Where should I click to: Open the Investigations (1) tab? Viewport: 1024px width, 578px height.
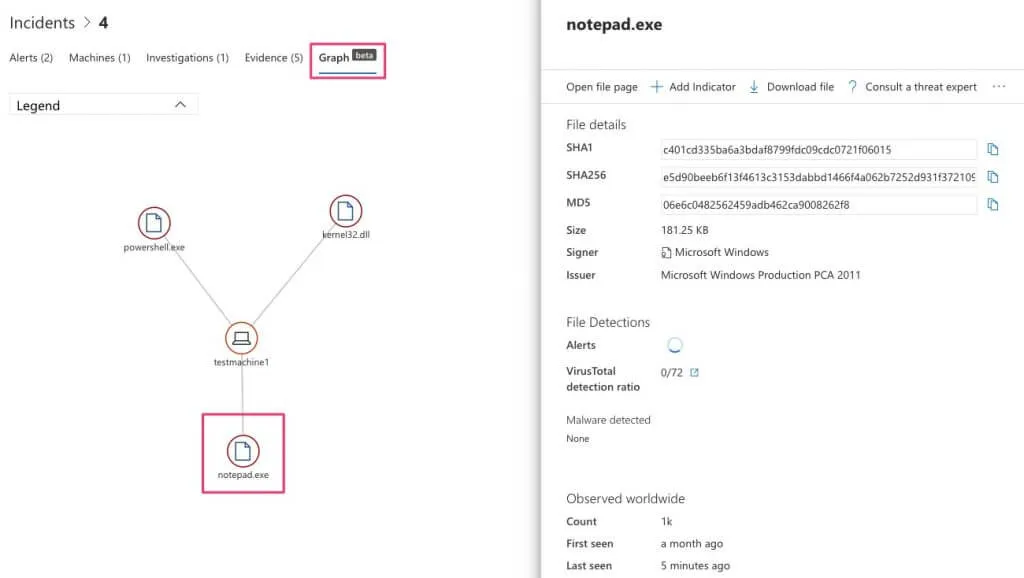pos(187,57)
